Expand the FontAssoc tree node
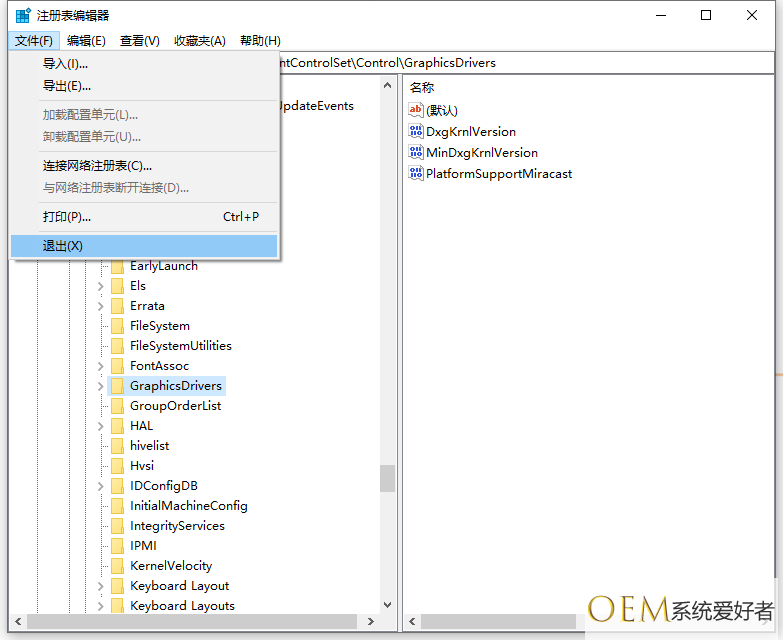783x640 pixels. [100, 366]
